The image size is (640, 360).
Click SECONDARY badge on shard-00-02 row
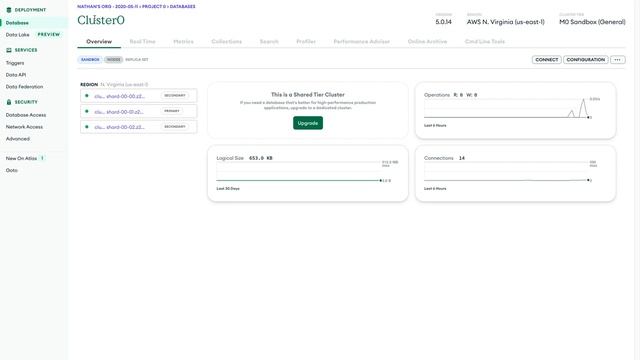tap(175, 127)
